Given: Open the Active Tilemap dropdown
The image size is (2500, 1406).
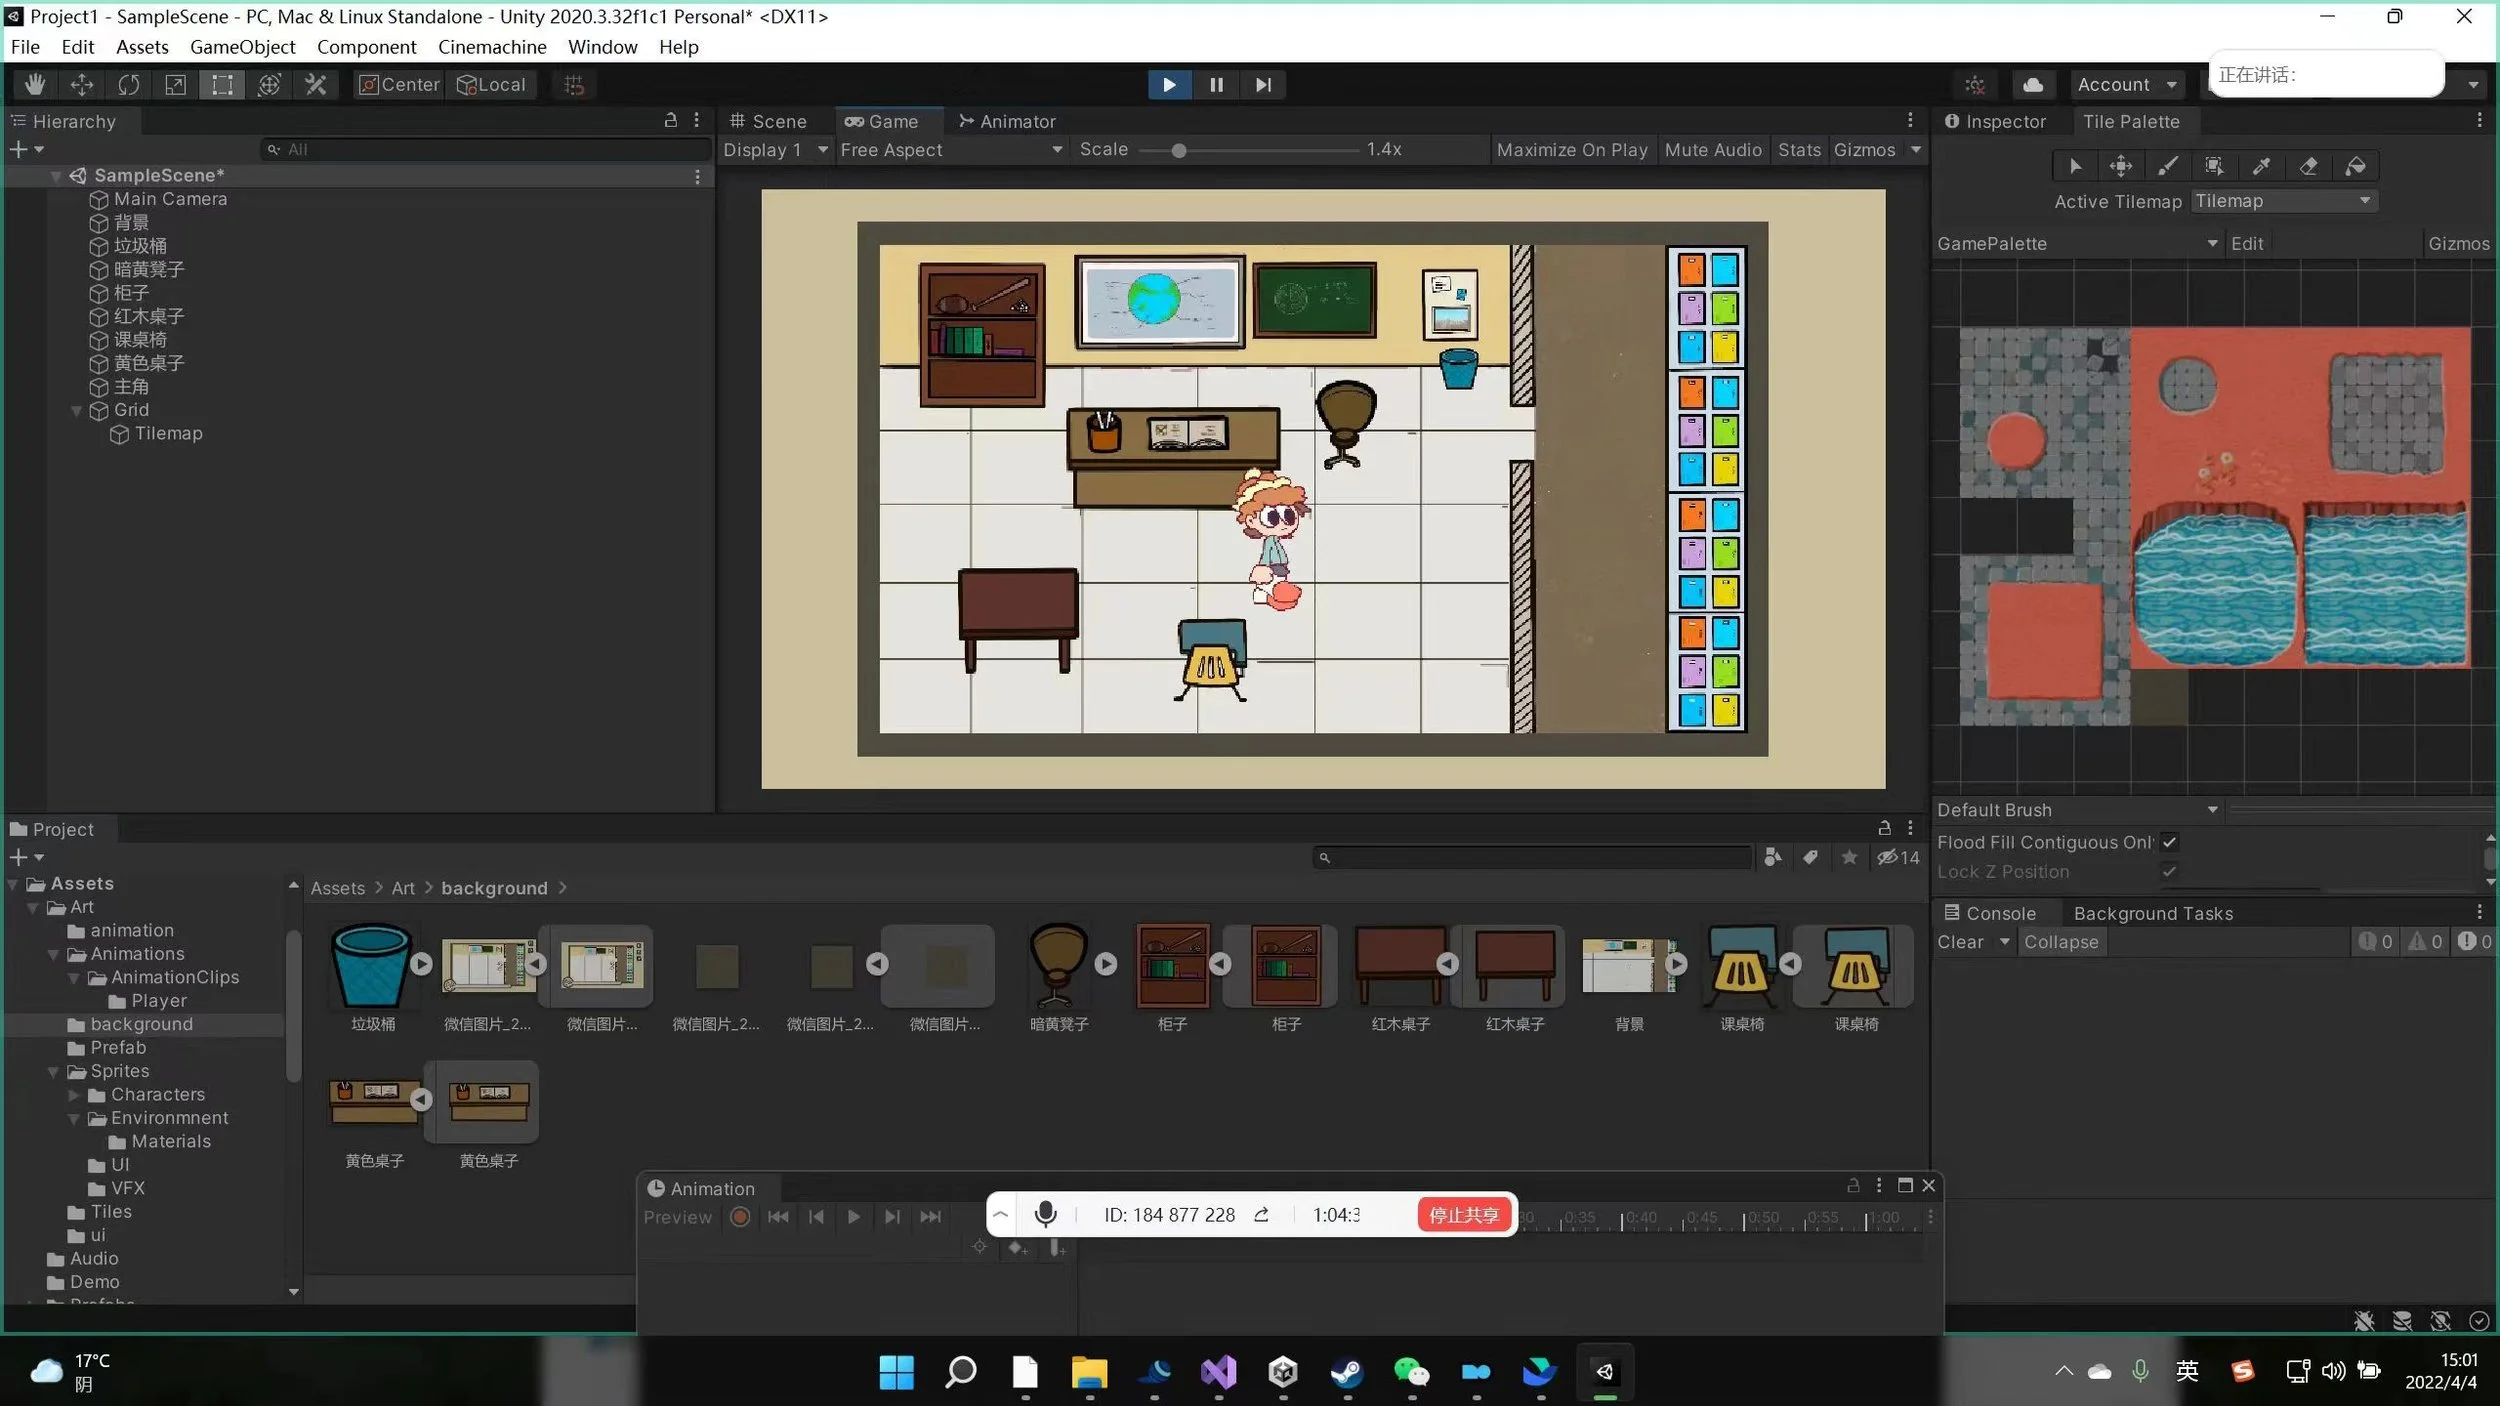Looking at the screenshot, I should pos(2282,201).
